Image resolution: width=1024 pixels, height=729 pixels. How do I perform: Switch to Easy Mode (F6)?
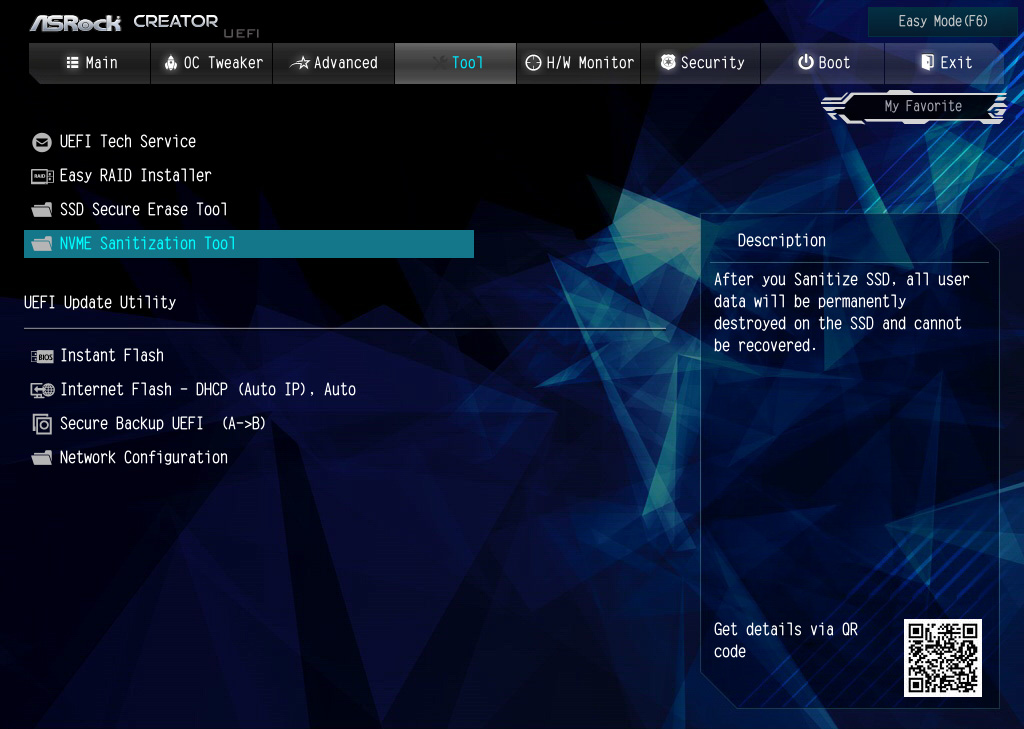[942, 21]
